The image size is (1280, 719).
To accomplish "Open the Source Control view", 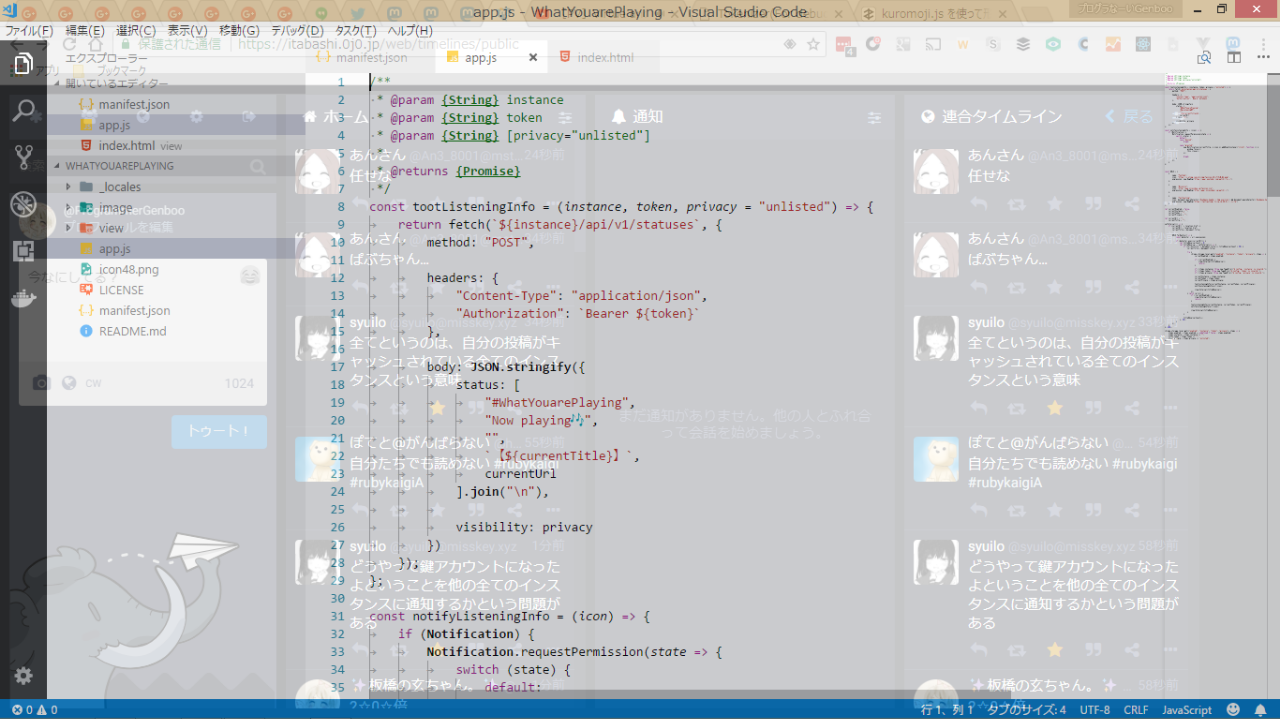I will pos(23,157).
